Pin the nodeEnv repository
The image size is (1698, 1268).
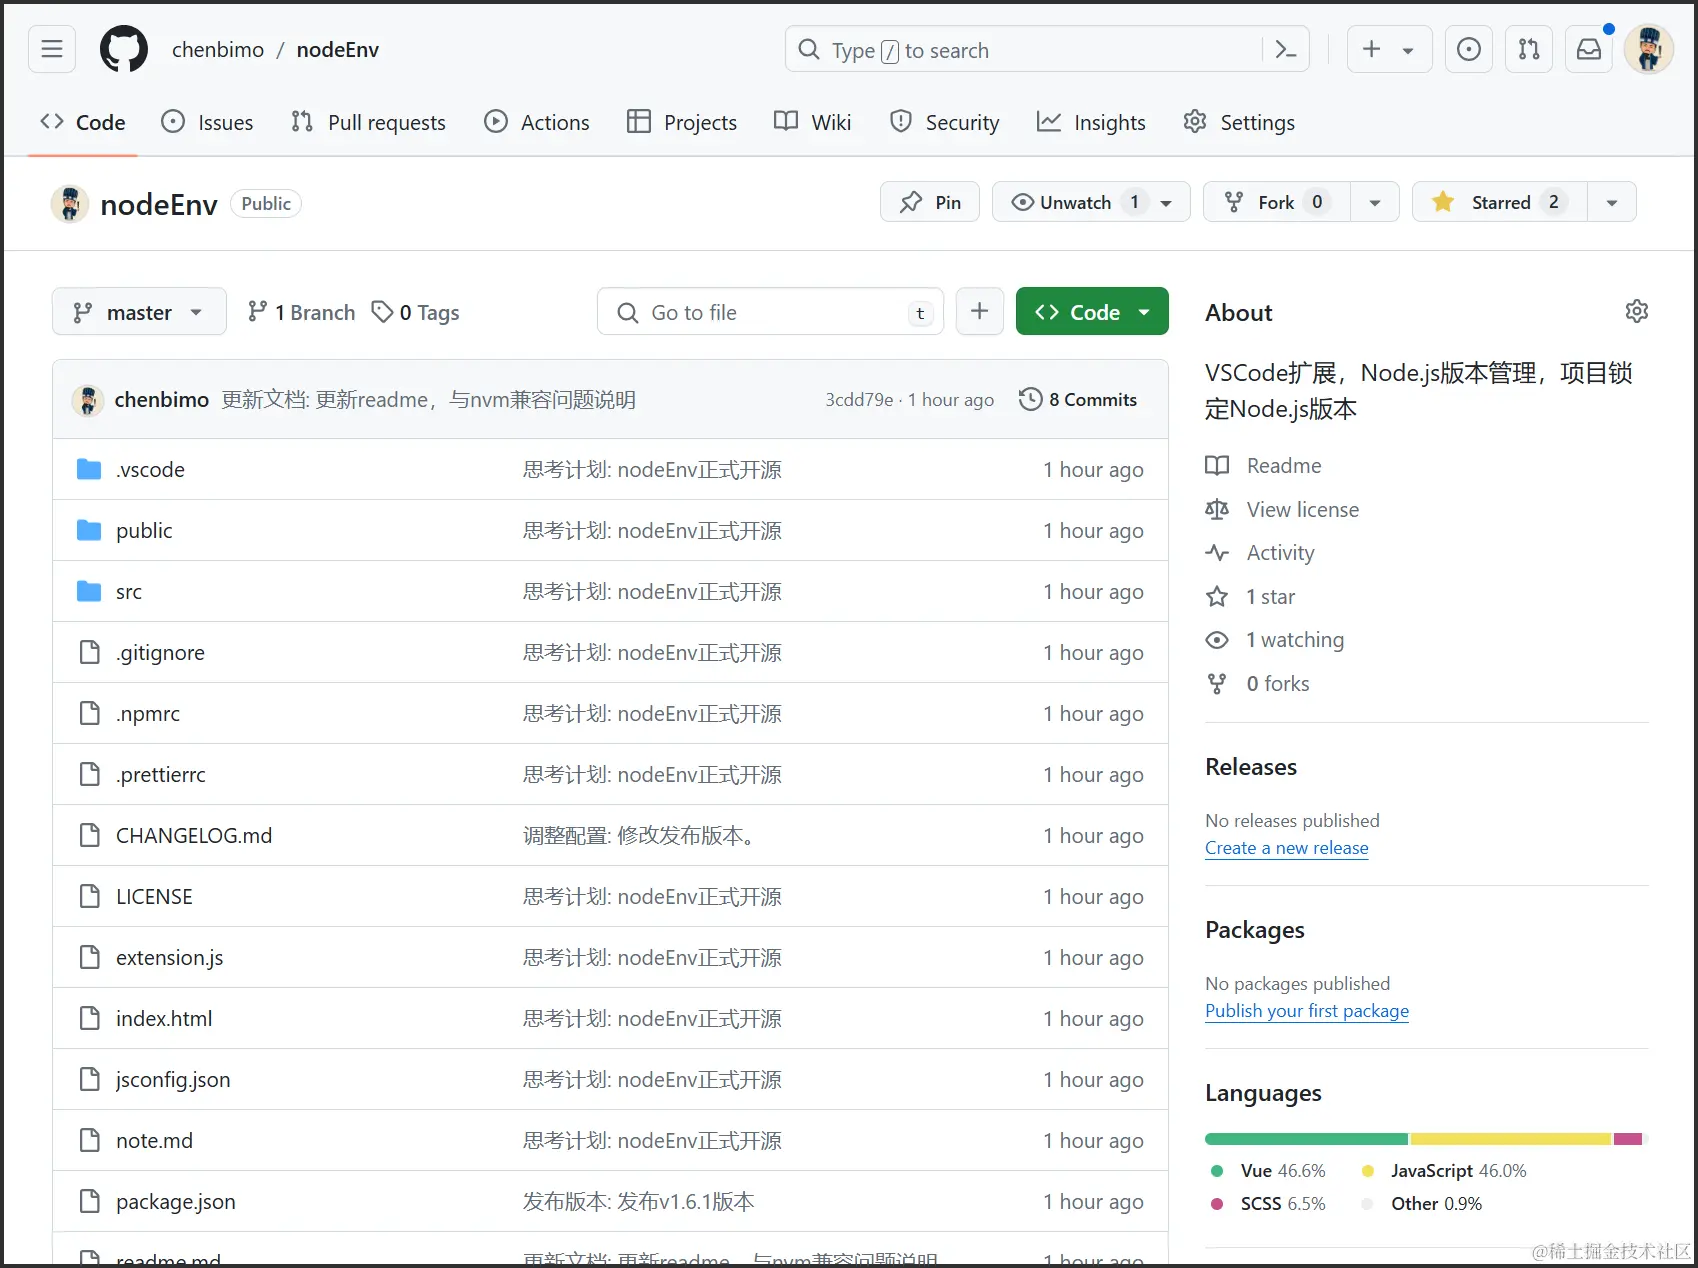click(x=930, y=202)
